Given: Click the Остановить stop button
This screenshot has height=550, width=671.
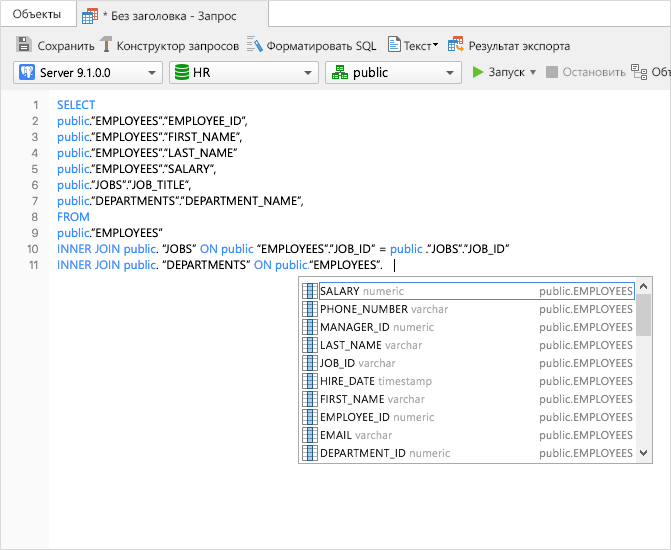Looking at the screenshot, I should pyautogui.click(x=585, y=72).
